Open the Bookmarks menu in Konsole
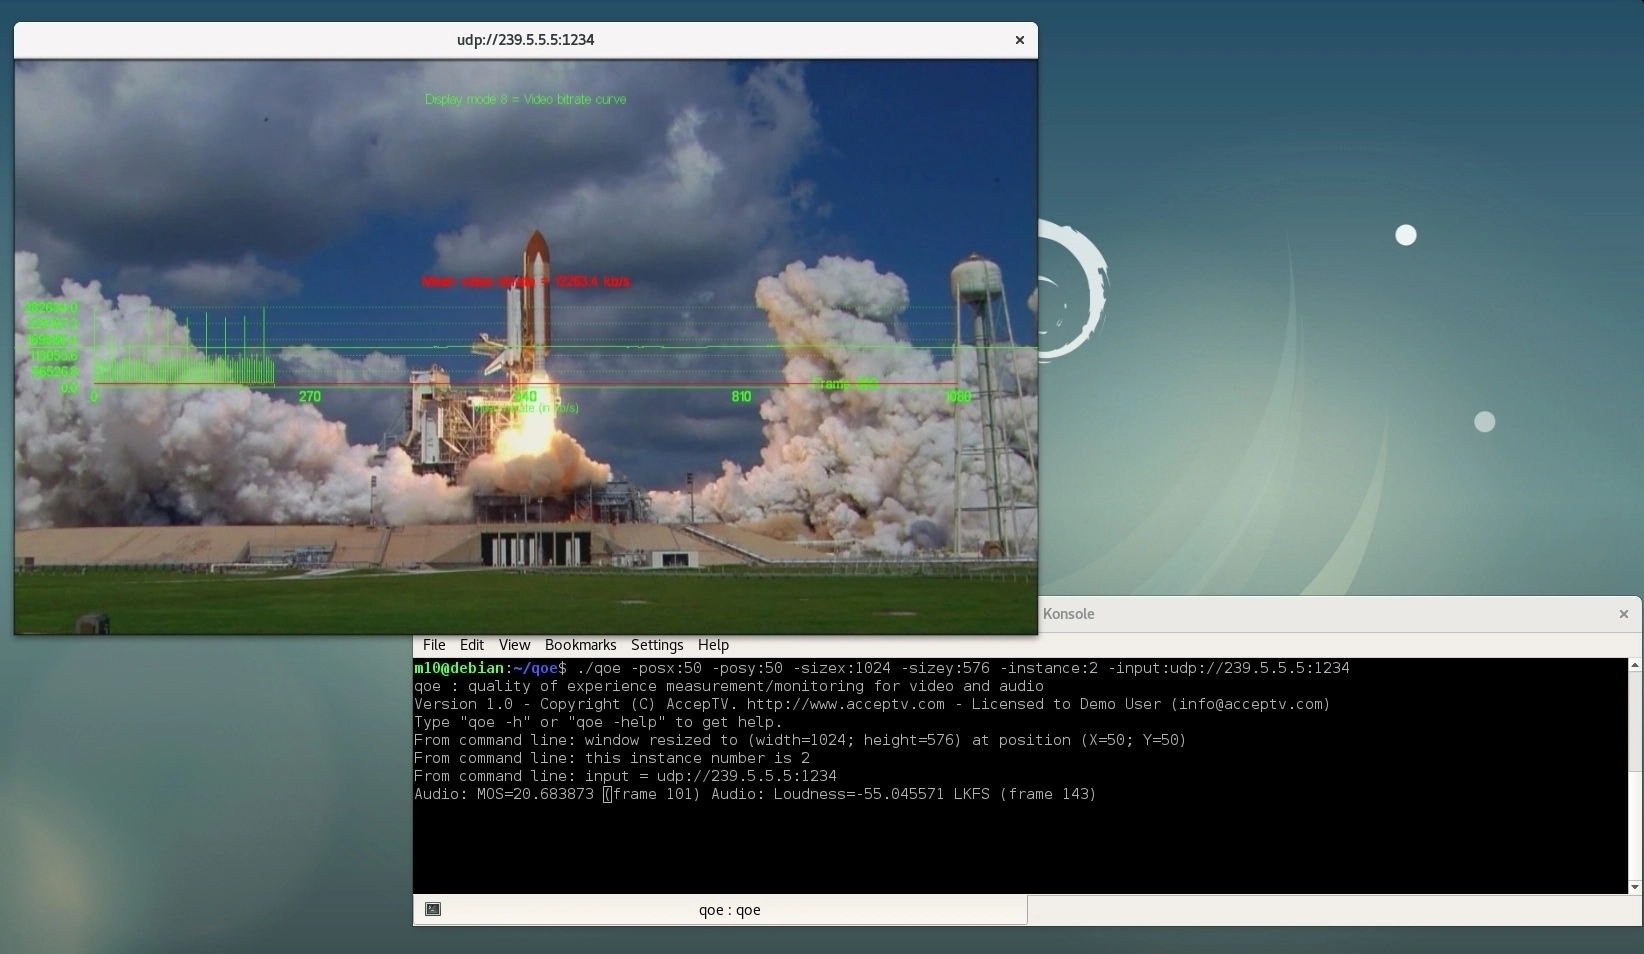 [x=580, y=645]
